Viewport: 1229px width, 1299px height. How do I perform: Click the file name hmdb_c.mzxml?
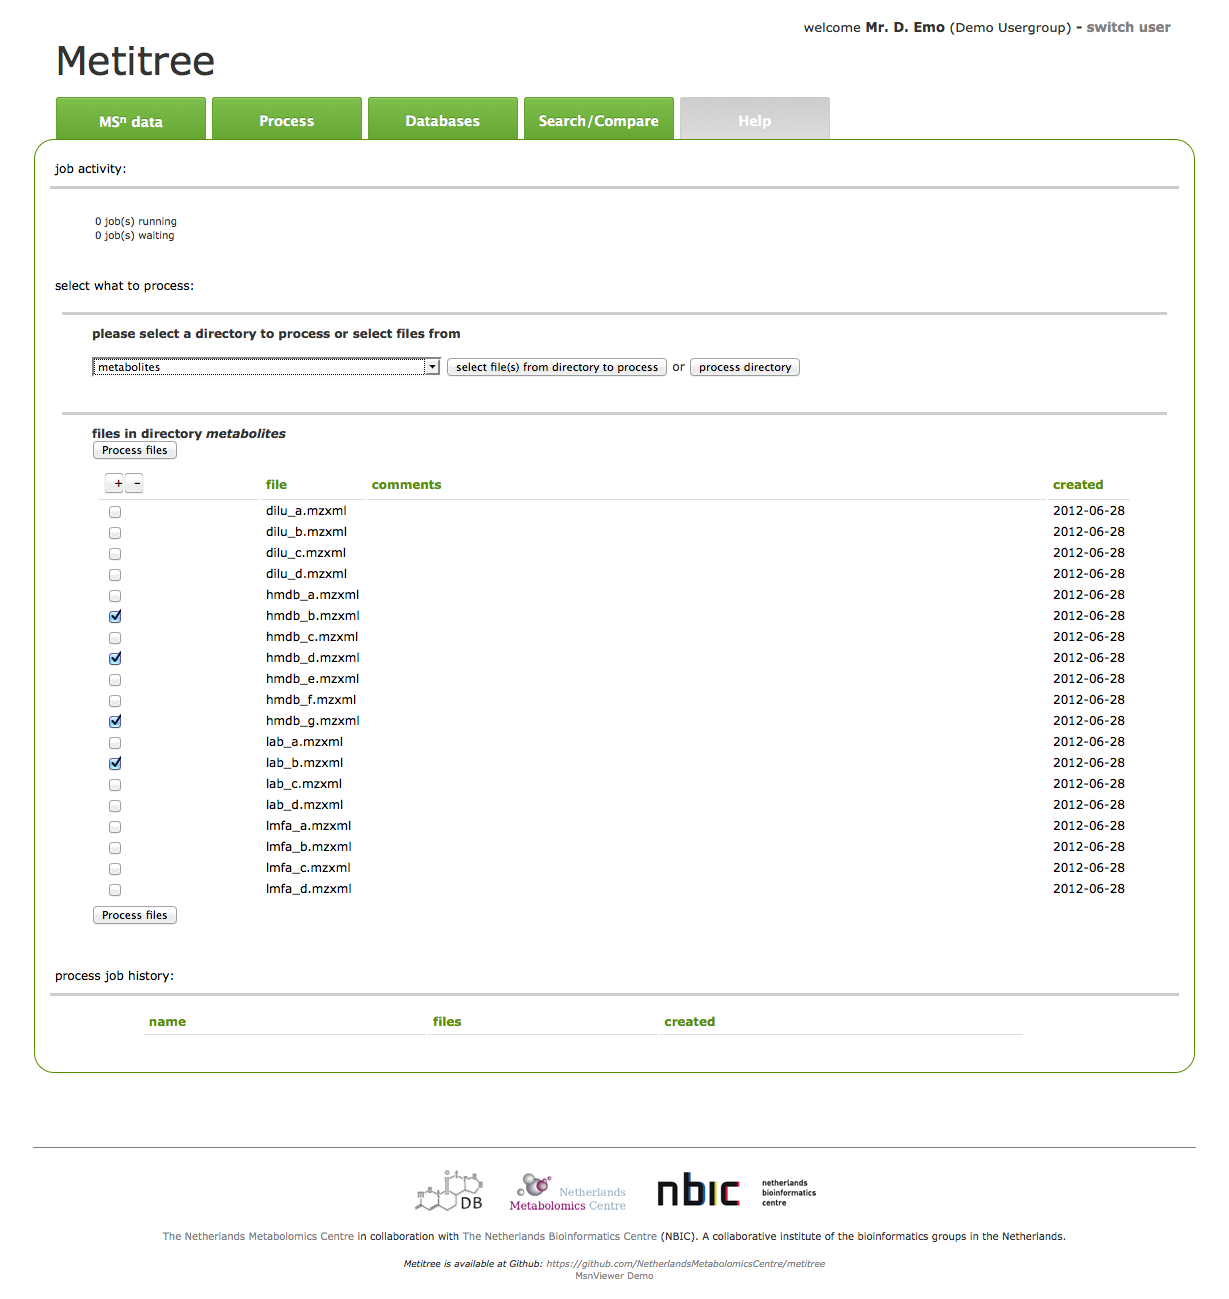pyautogui.click(x=312, y=637)
